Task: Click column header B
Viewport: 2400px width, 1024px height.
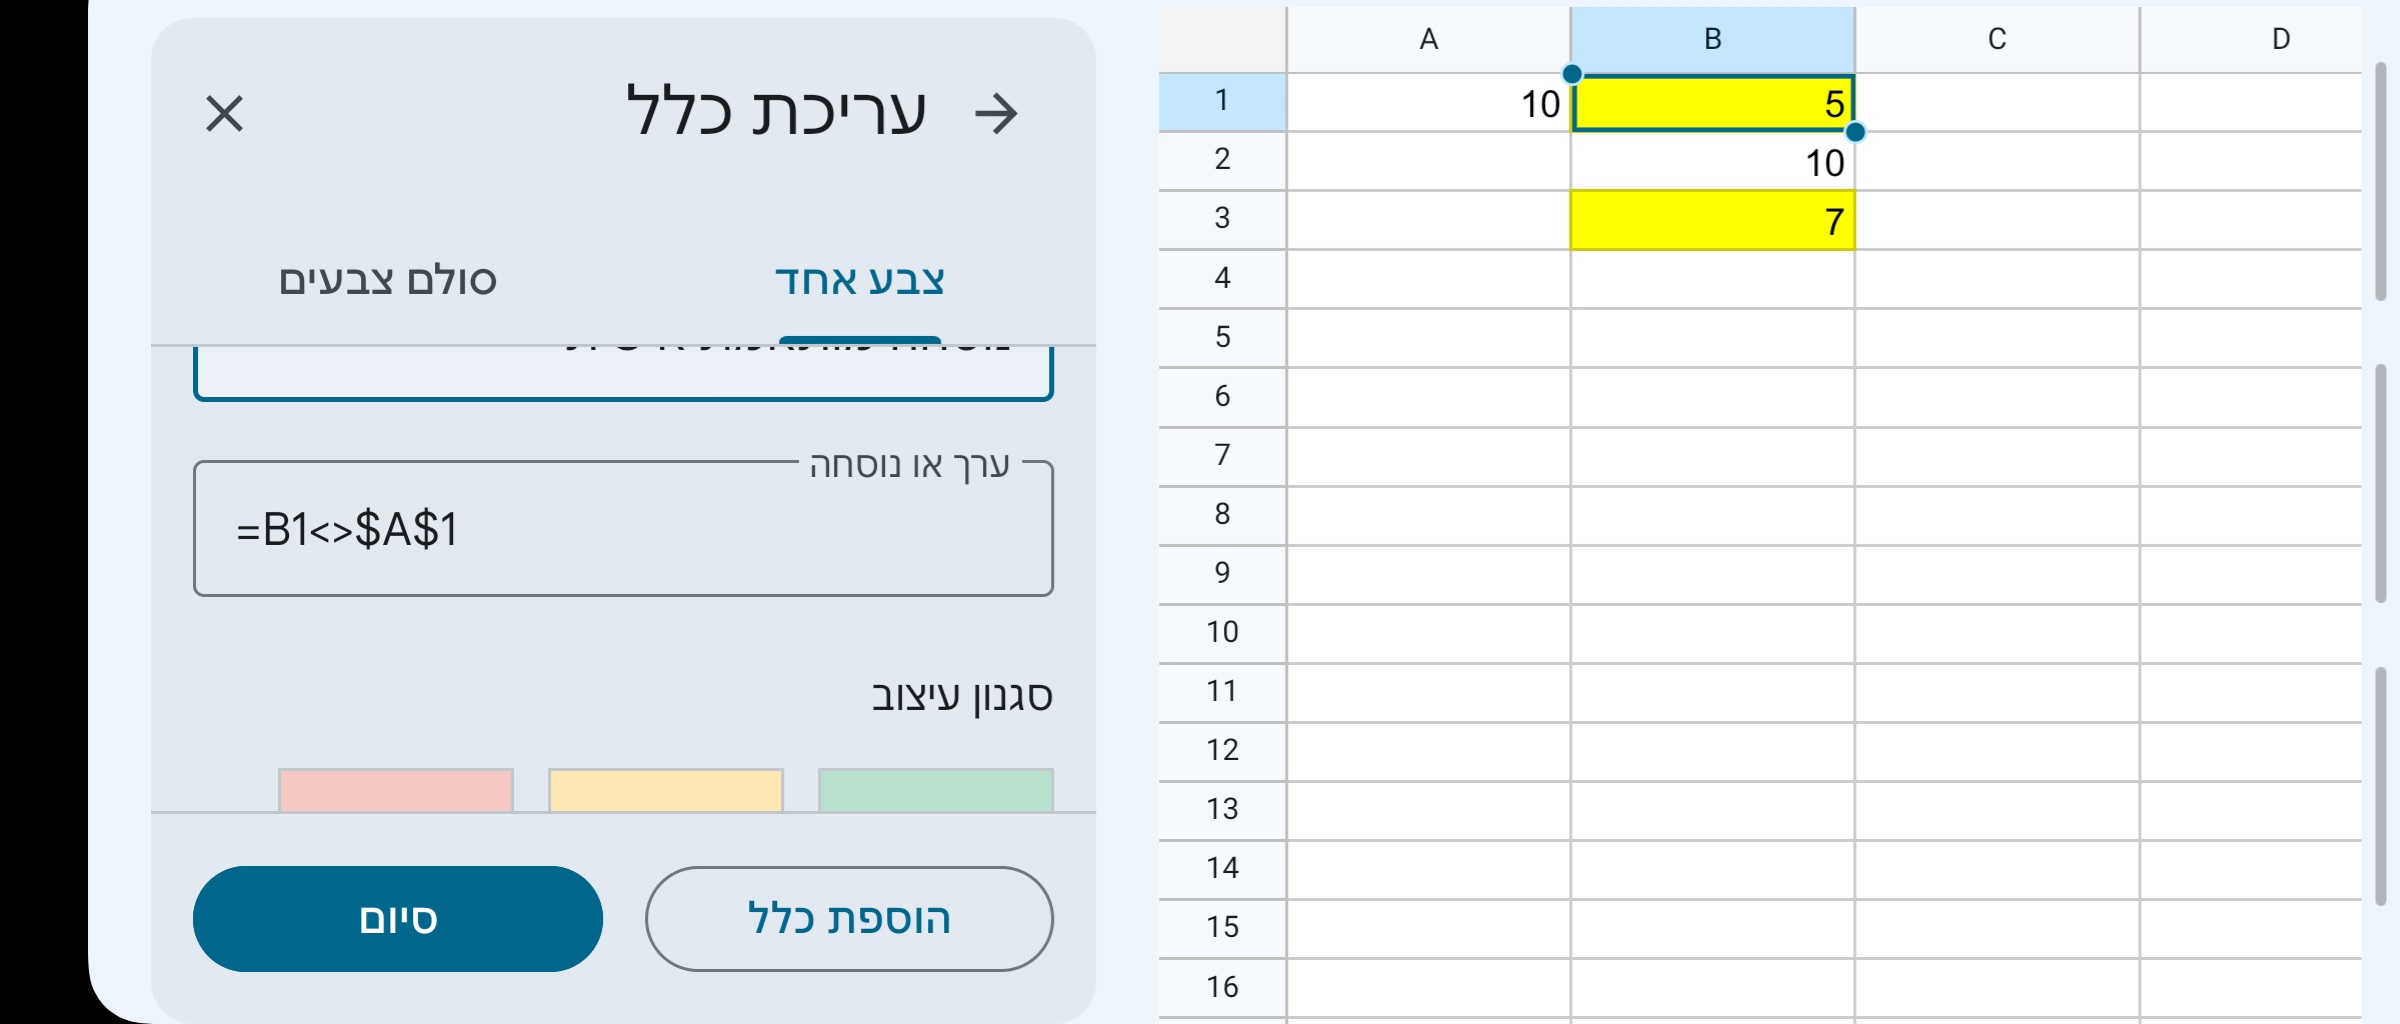Action: (x=1713, y=39)
